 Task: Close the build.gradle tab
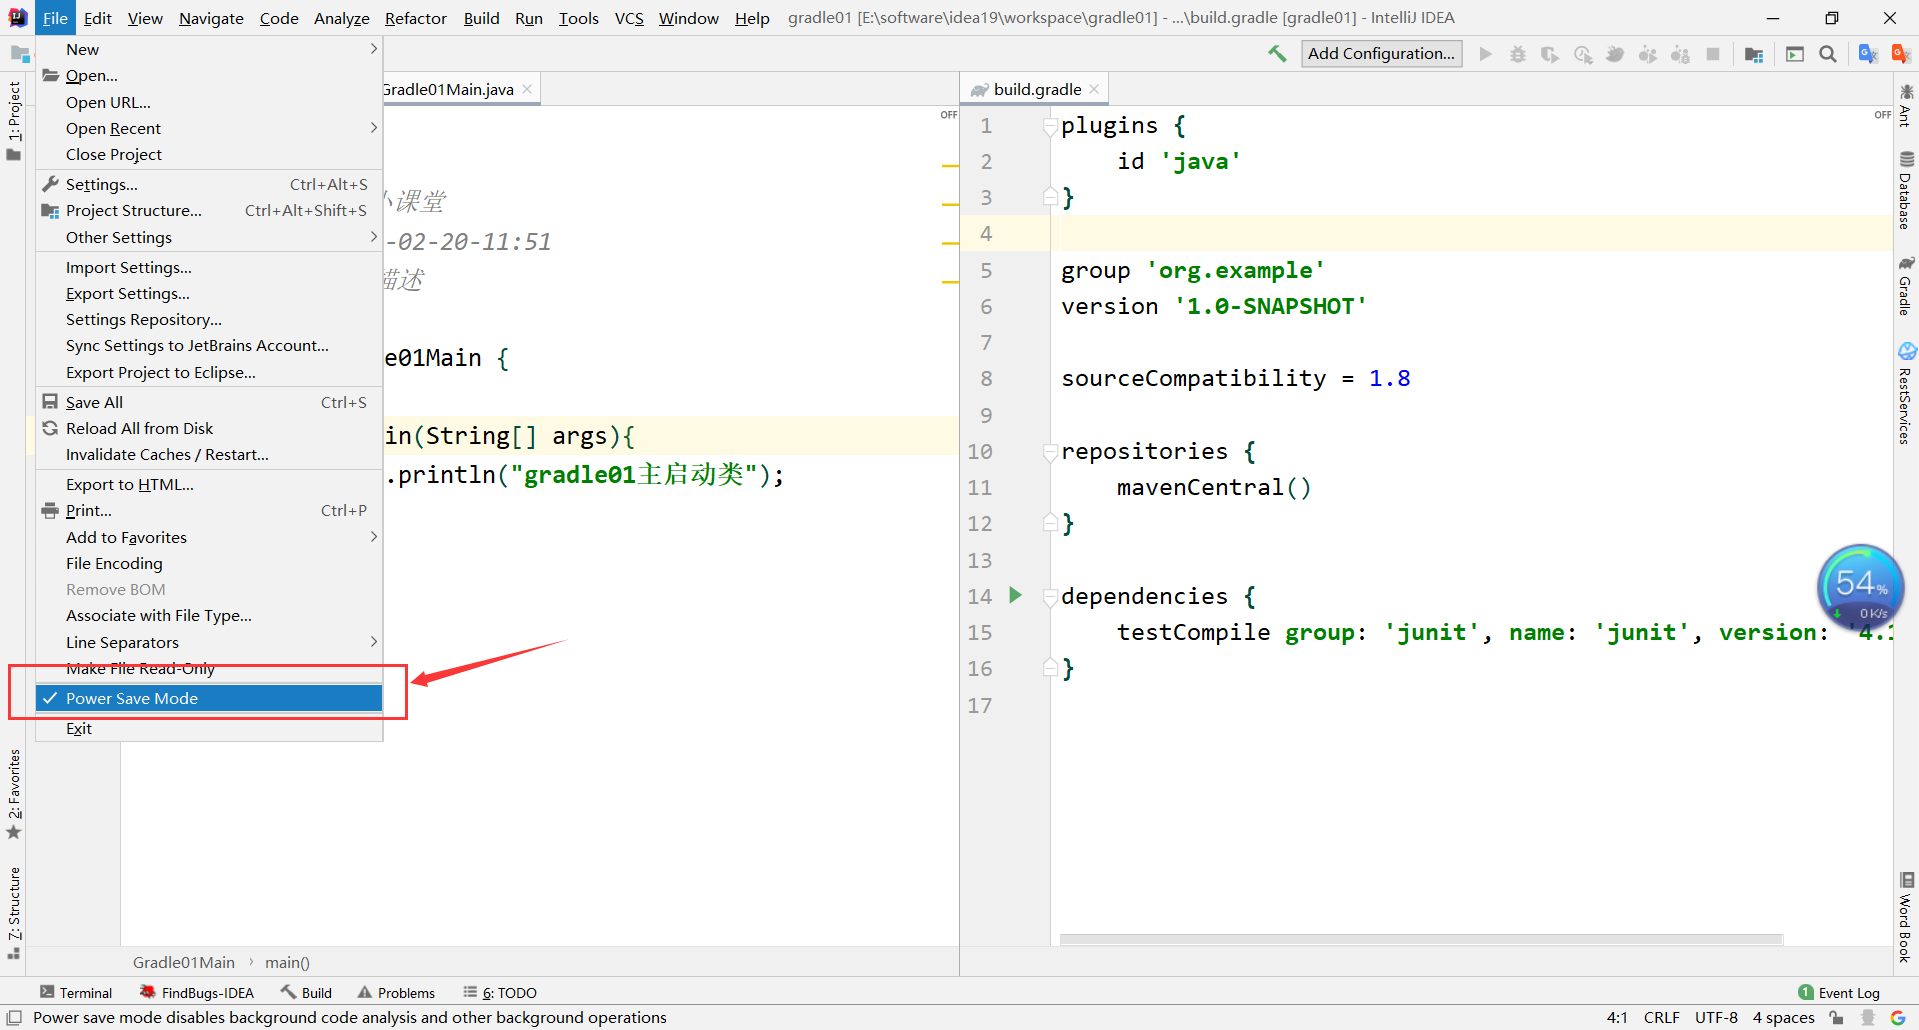tap(1094, 89)
